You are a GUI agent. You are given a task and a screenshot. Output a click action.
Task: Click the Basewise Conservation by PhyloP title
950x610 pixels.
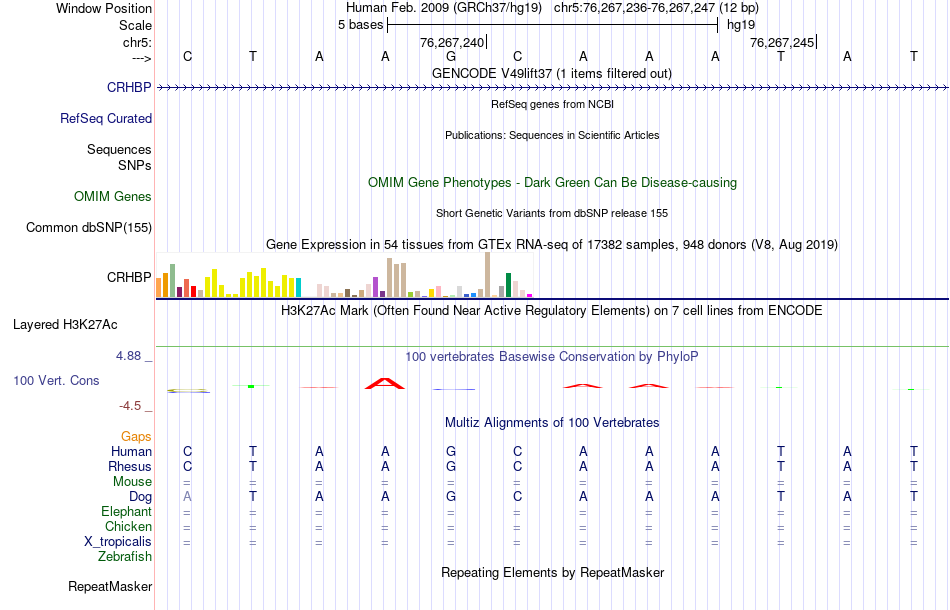click(x=552, y=356)
